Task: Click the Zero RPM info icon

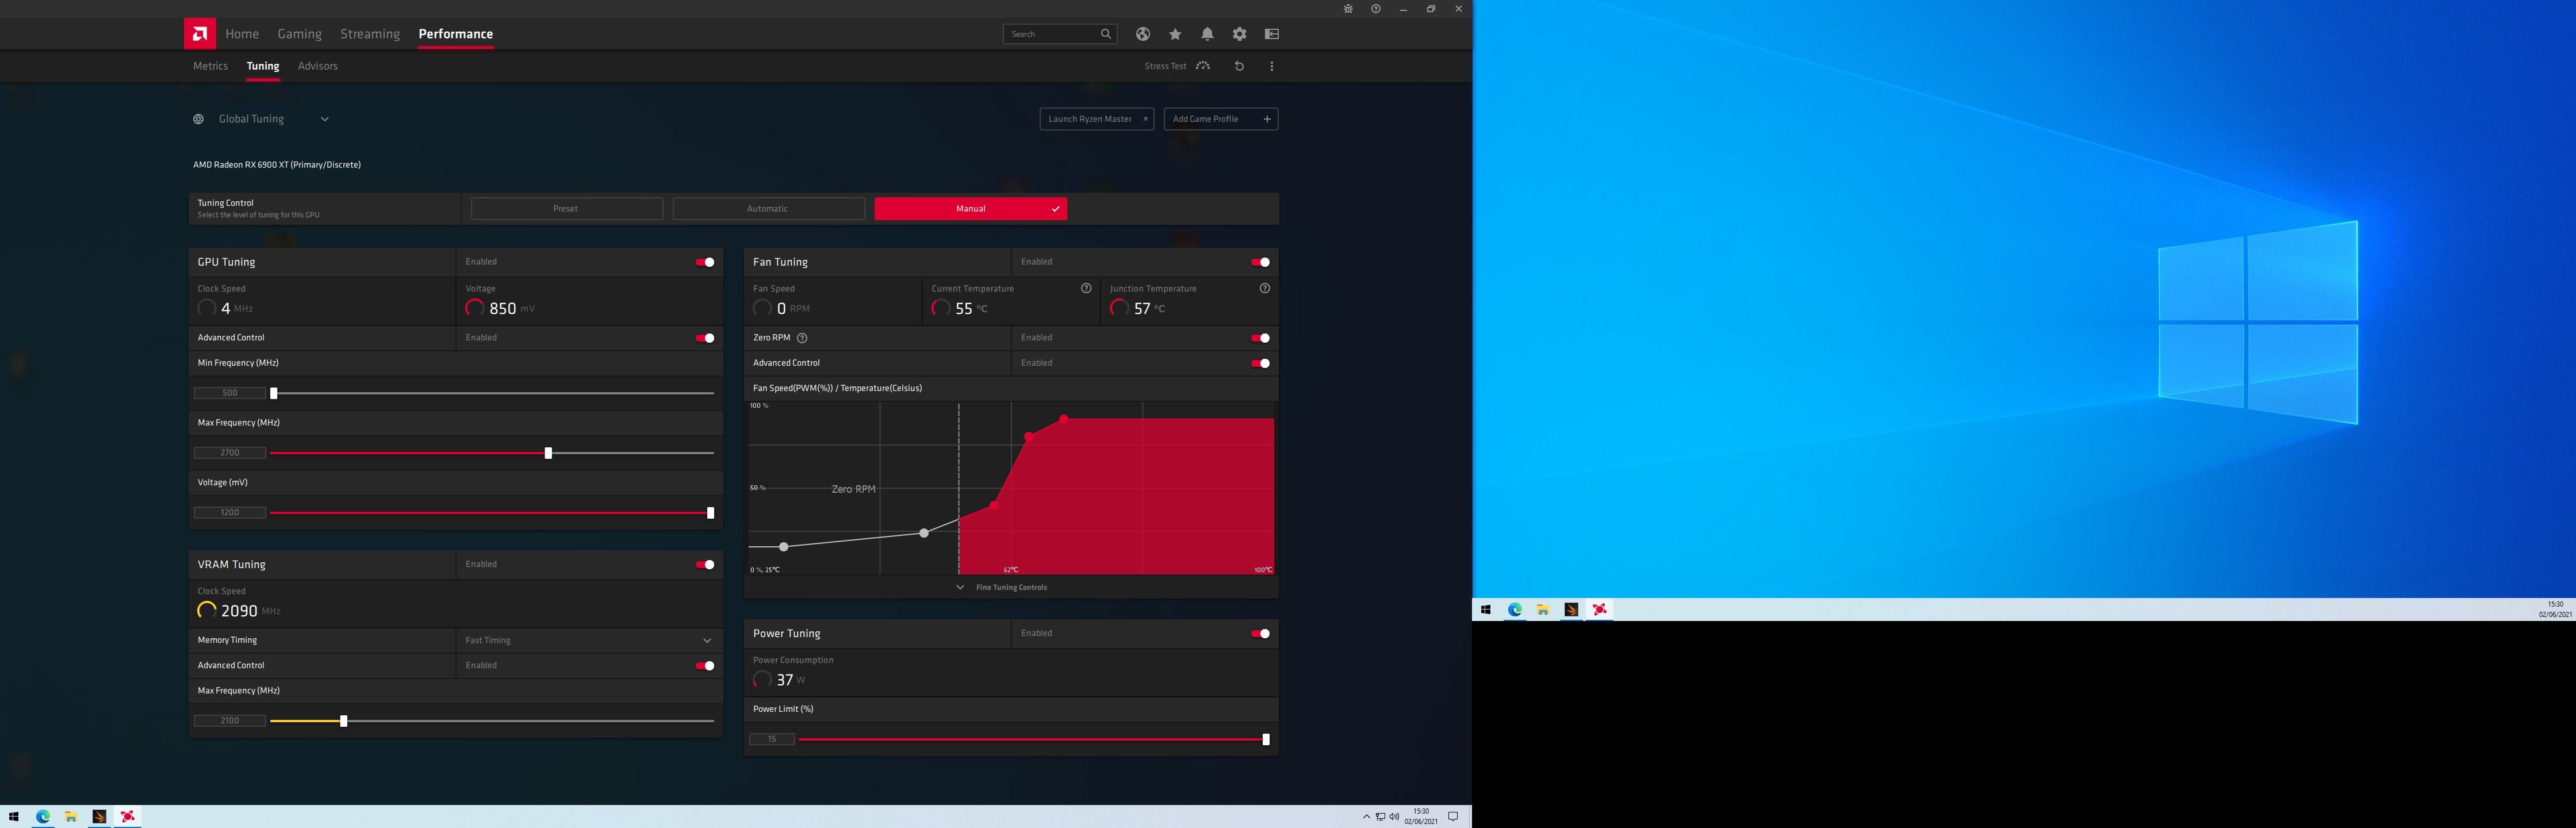Action: 802,338
